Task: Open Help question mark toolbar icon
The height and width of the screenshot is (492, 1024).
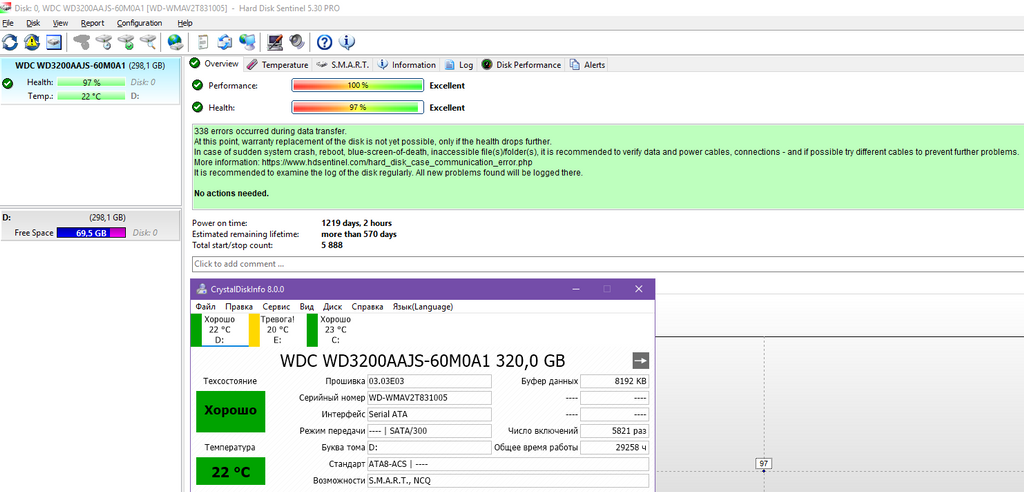Action: coord(325,42)
